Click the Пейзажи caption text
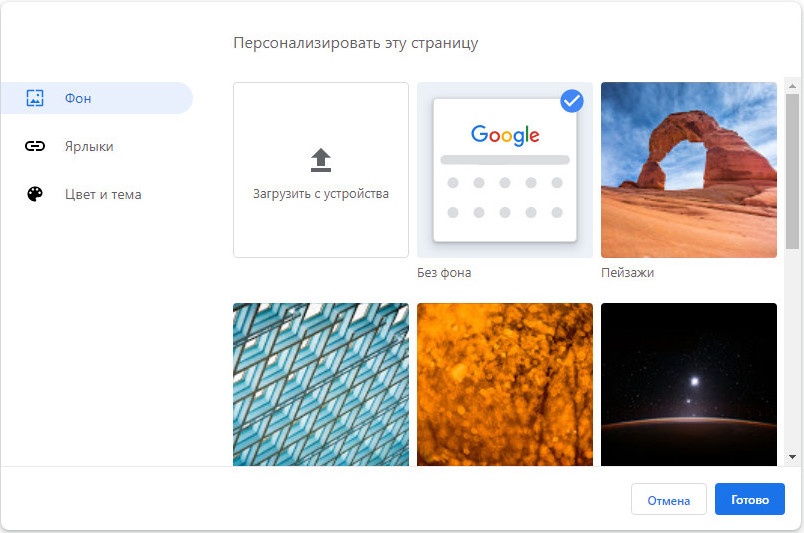The height and width of the screenshot is (533, 804). (x=628, y=272)
